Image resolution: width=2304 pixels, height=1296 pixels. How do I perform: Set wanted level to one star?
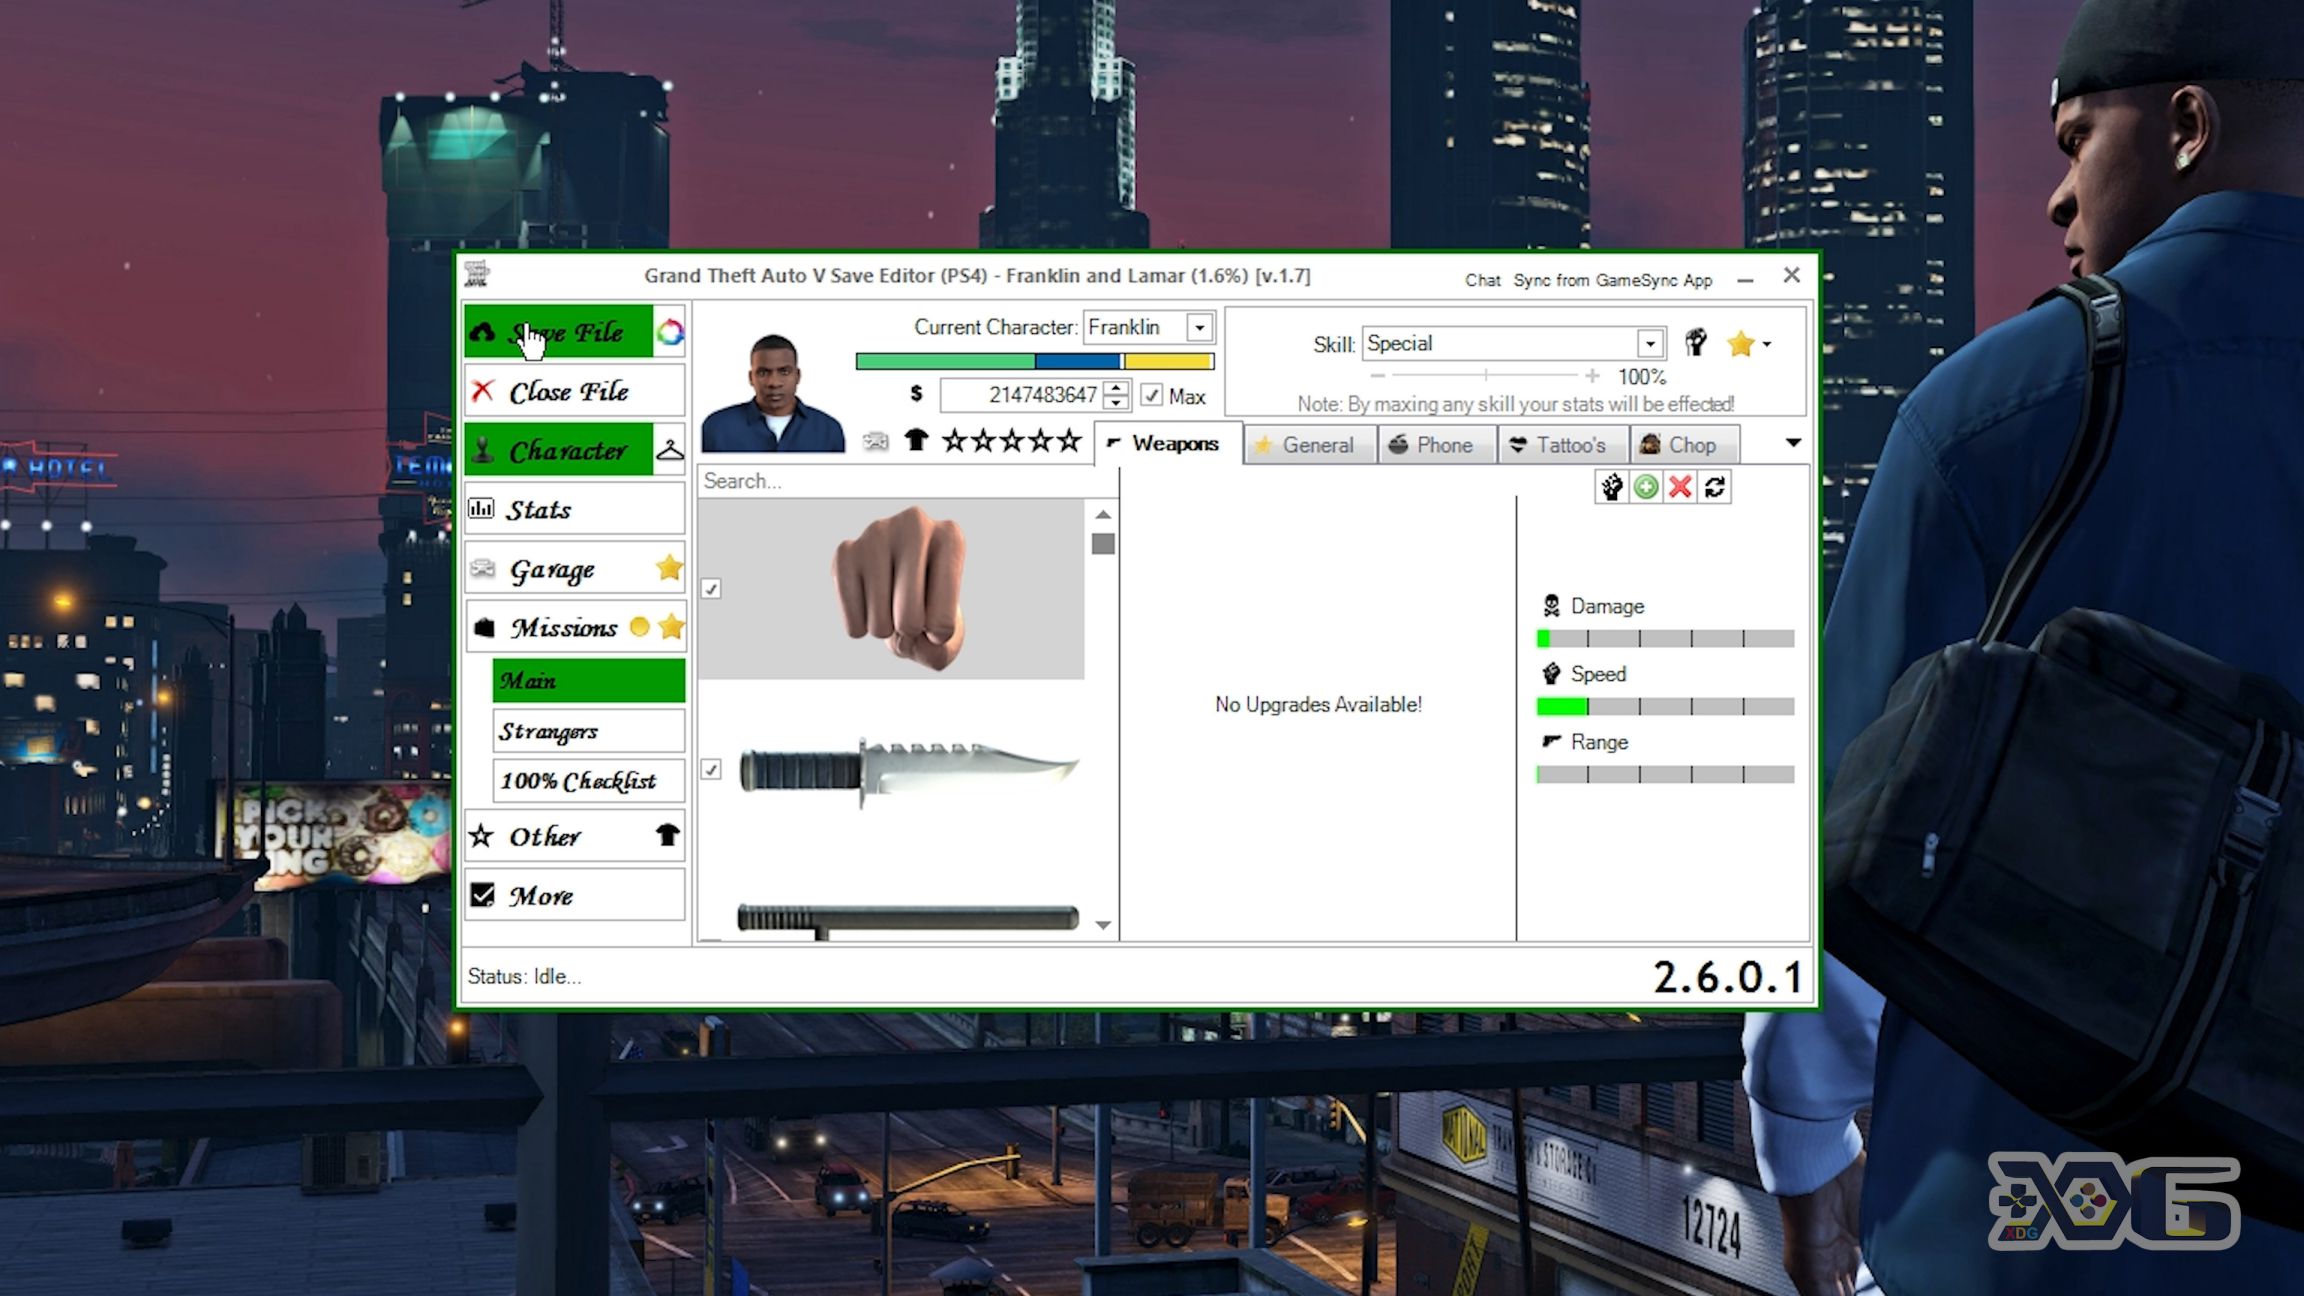click(x=954, y=441)
